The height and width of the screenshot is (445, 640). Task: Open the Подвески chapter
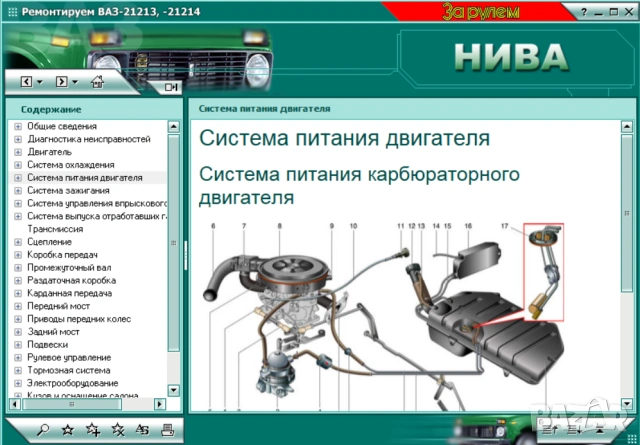[x=47, y=345]
